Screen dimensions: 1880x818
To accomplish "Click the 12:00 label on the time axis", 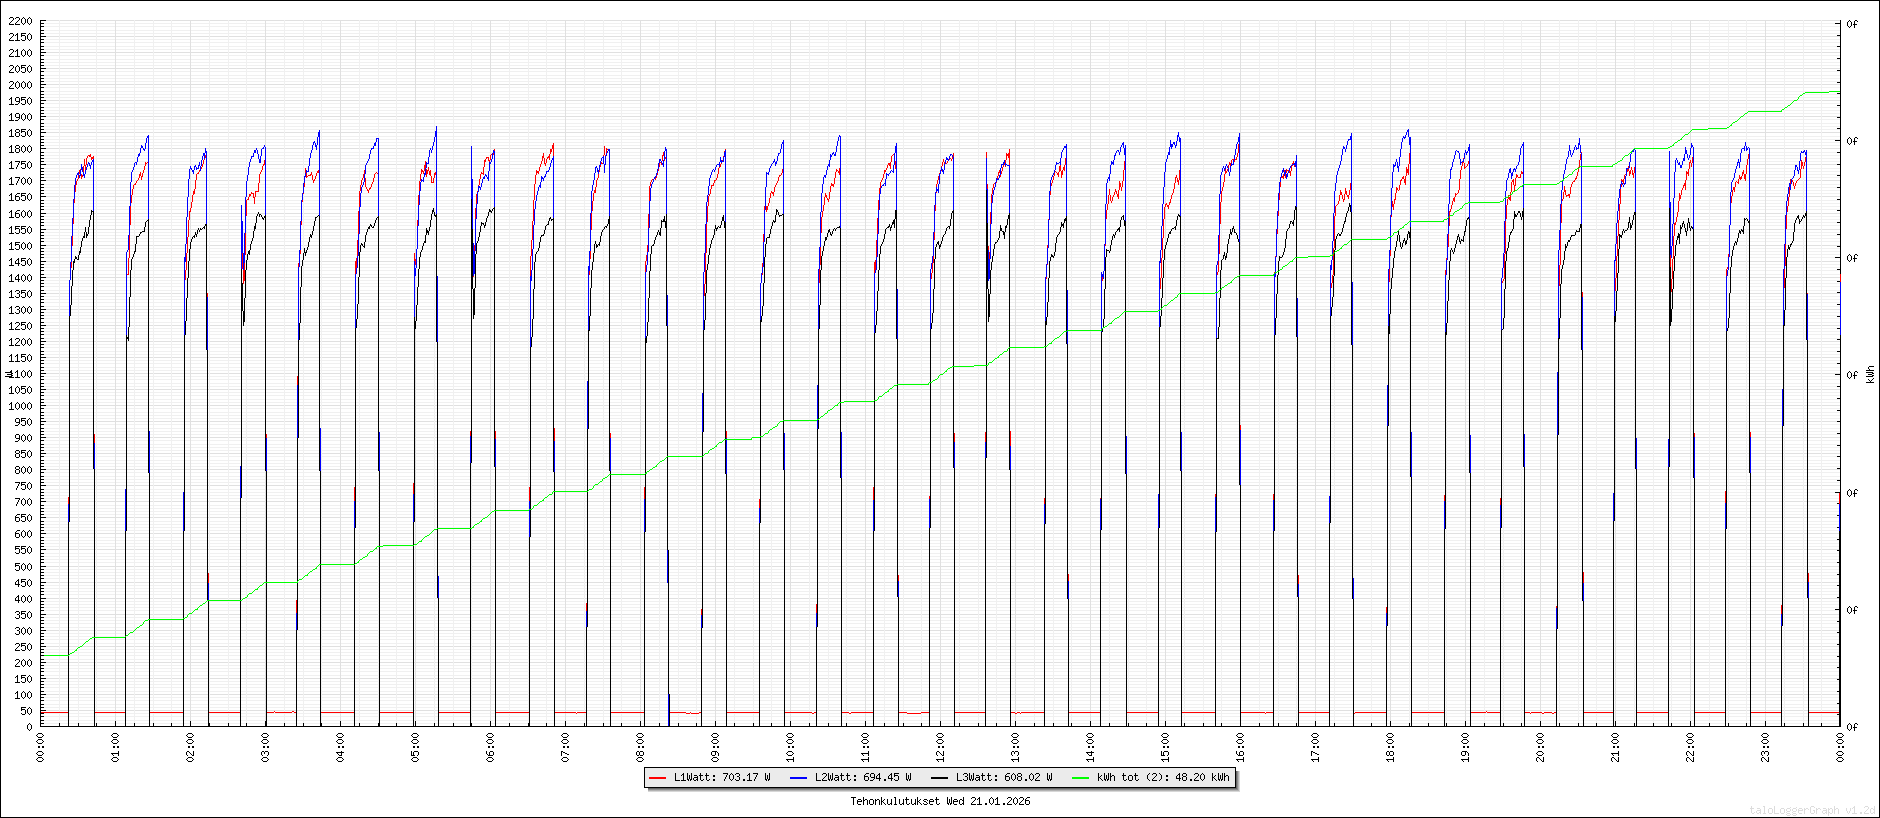I will [940, 747].
